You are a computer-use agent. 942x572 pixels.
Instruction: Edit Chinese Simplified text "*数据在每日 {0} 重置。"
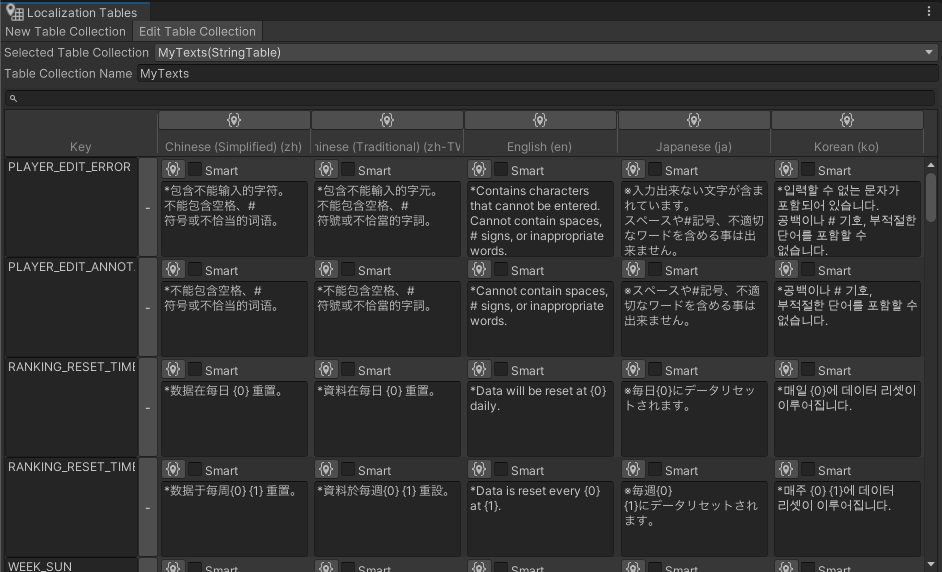pyautogui.click(x=234, y=419)
